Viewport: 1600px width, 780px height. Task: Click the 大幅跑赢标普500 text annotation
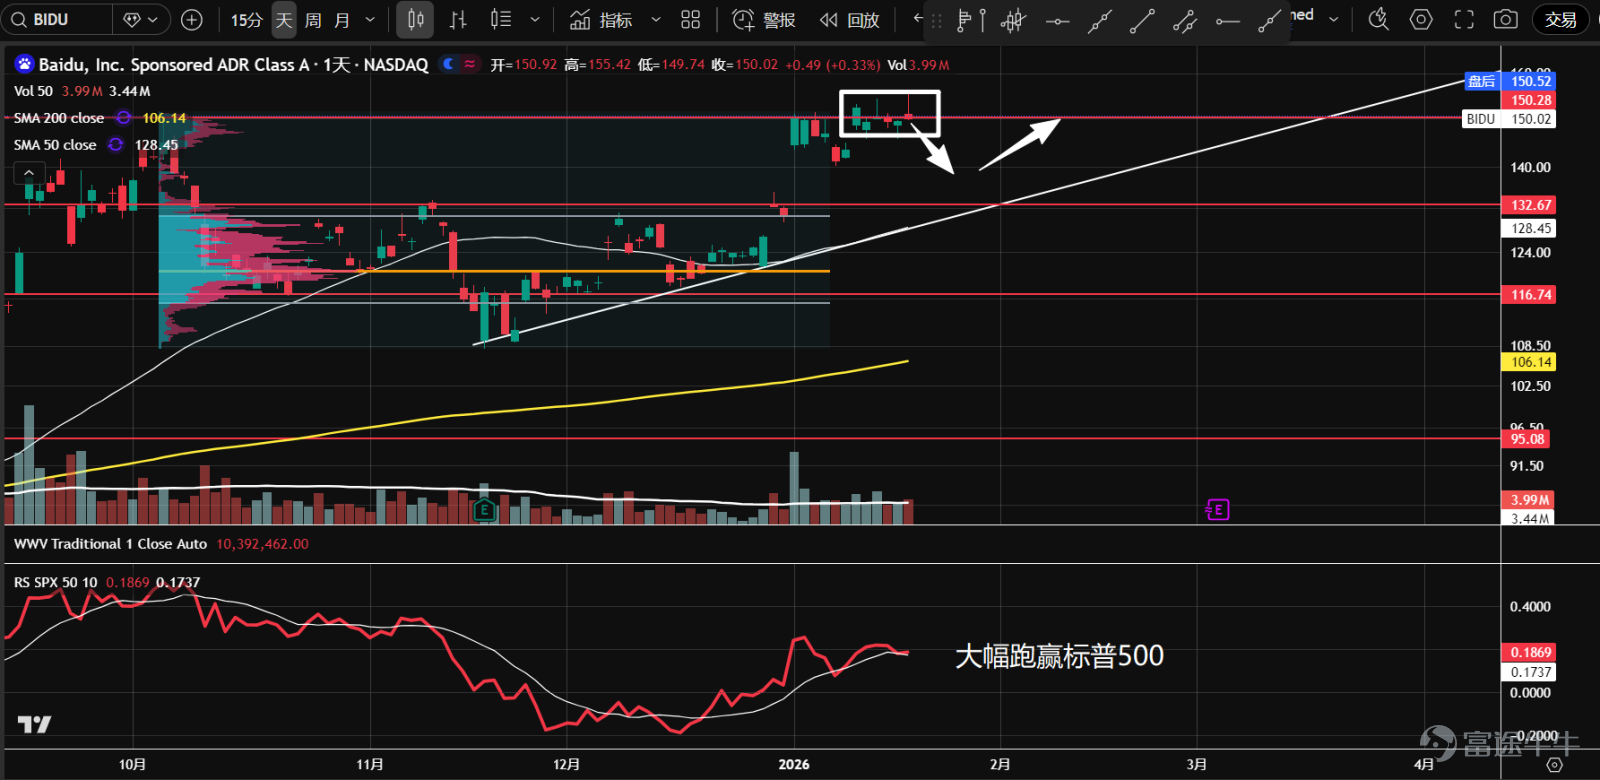[x=1059, y=656]
